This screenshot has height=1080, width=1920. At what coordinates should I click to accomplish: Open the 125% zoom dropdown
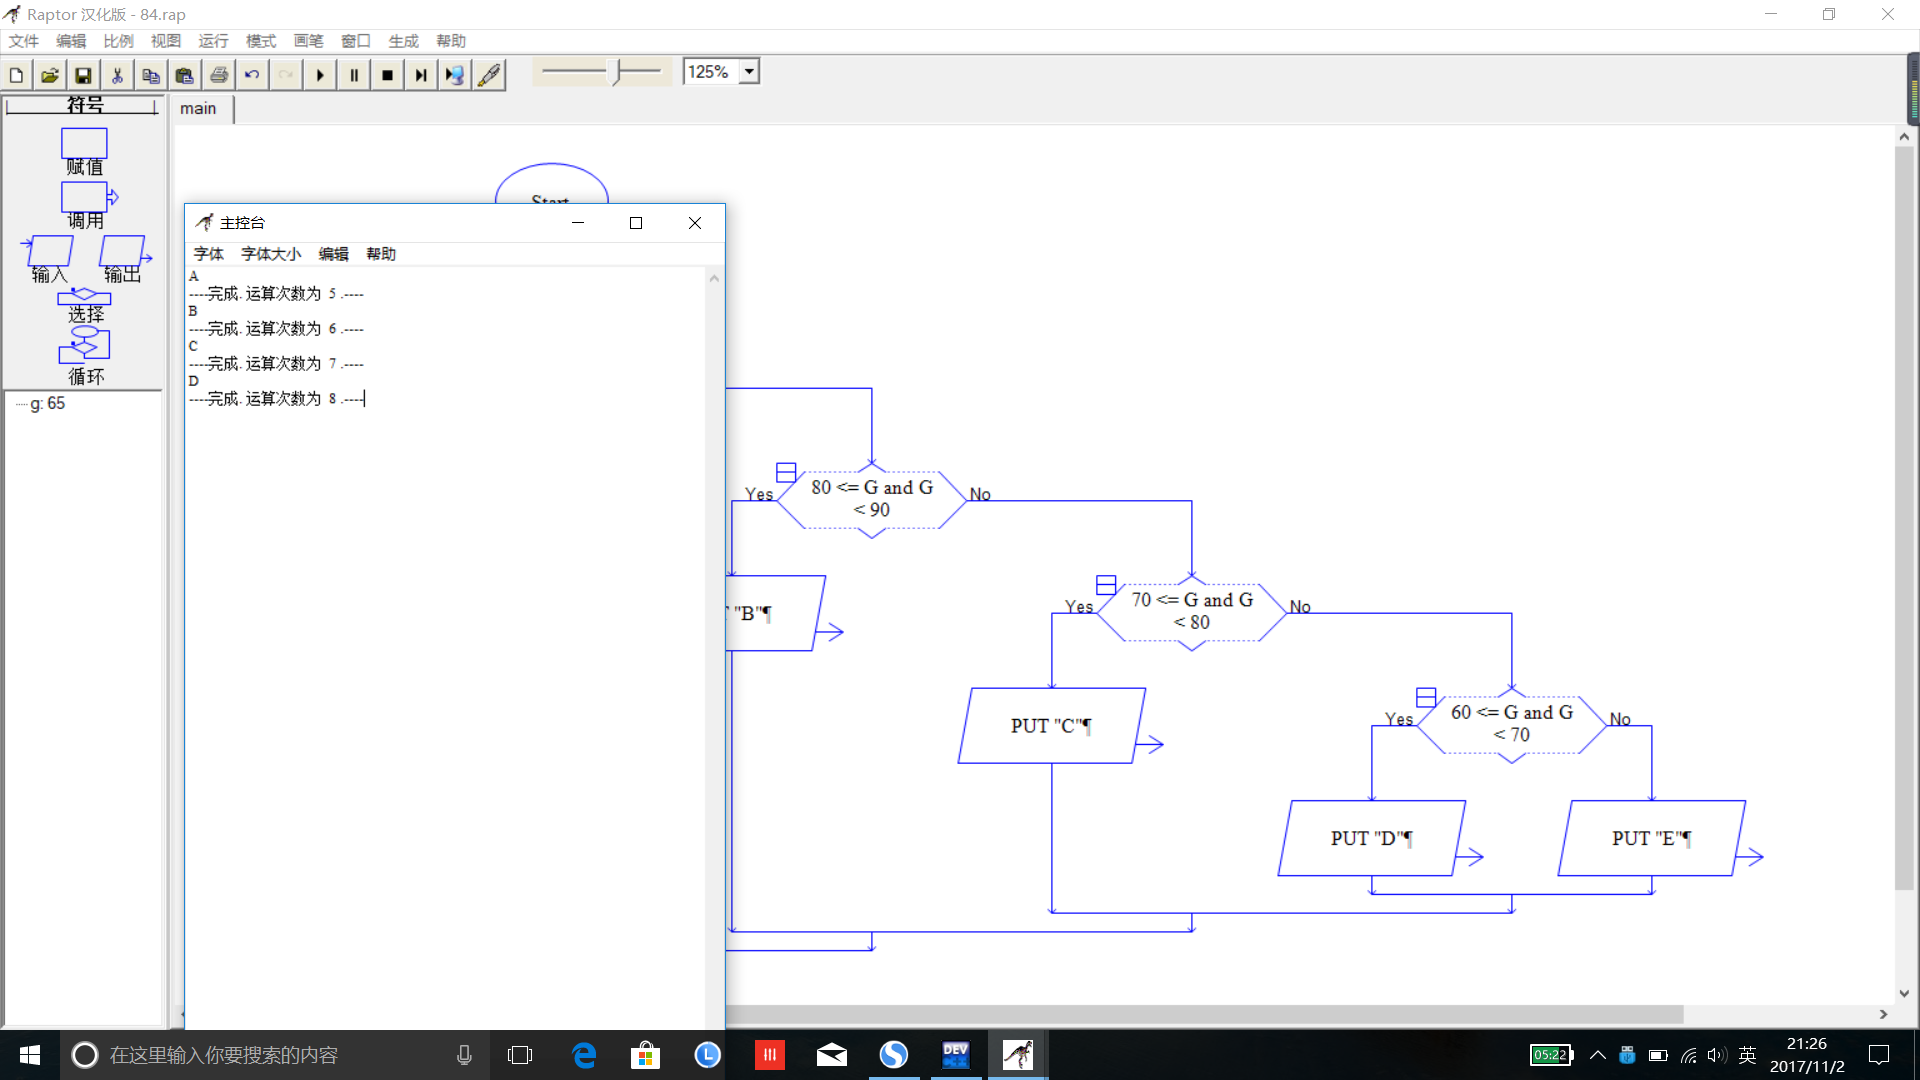749,72
